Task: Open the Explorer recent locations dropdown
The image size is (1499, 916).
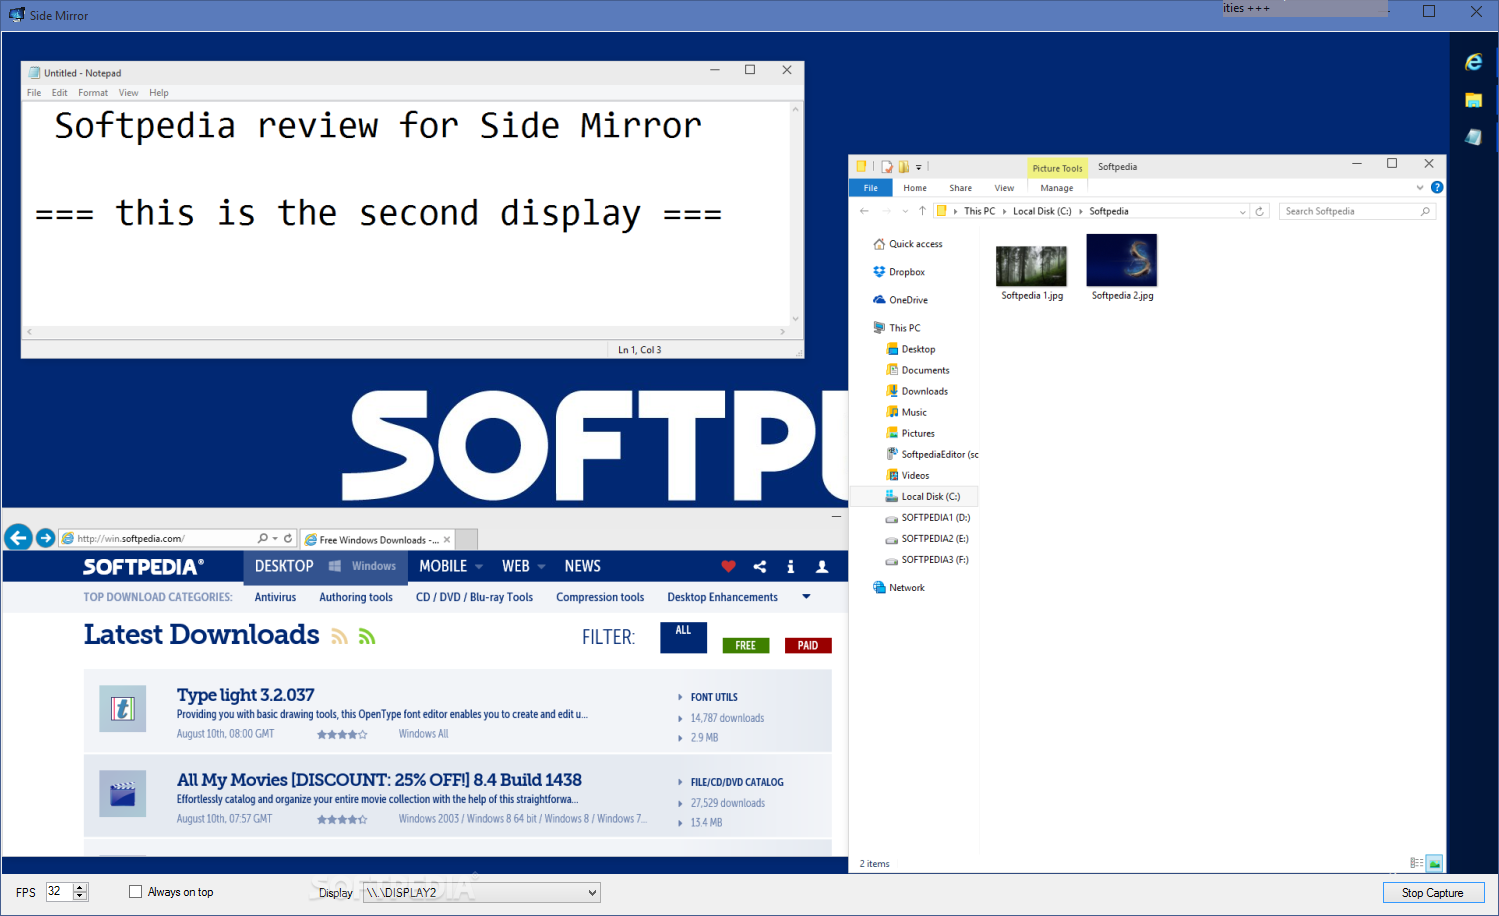Action: (x=905, y=211)
